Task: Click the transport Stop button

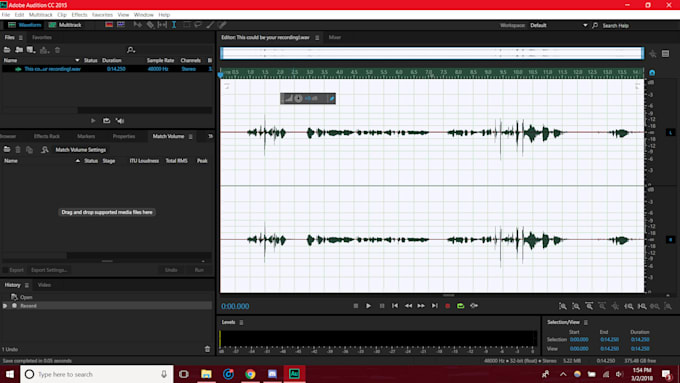Action: pos(356,306)
